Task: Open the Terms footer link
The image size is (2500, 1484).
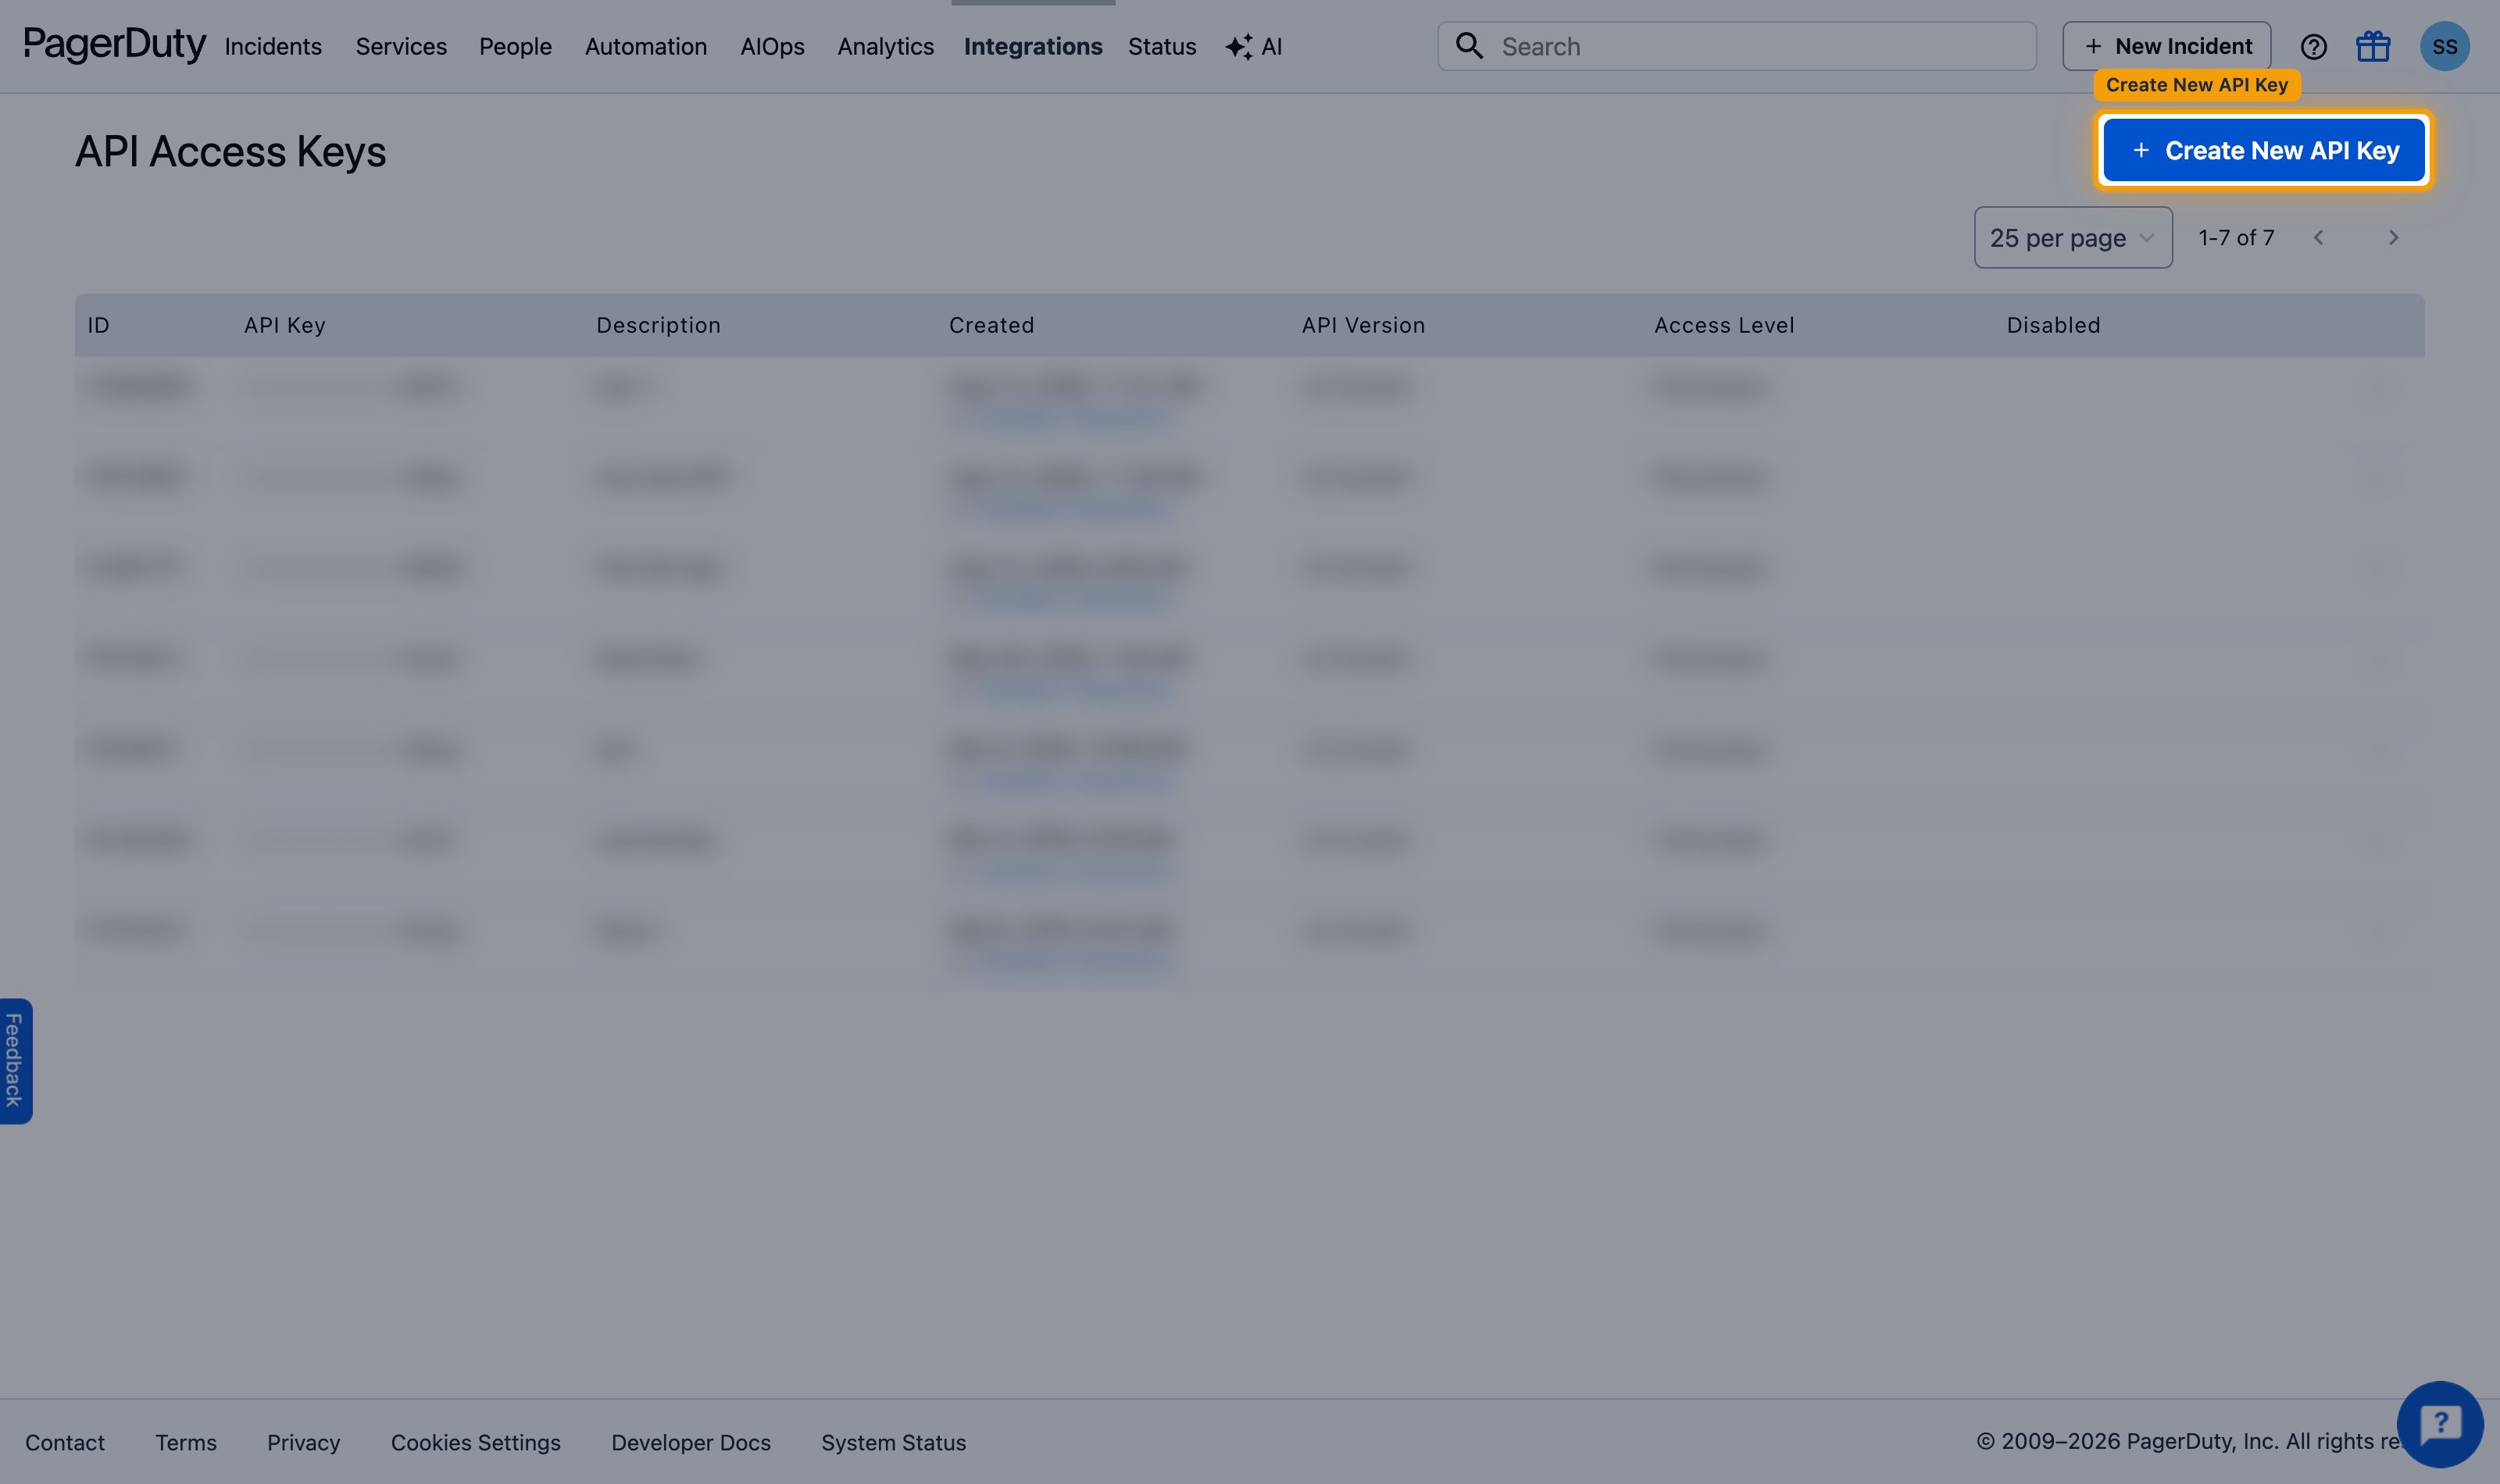Action: tap(186, 1442)
